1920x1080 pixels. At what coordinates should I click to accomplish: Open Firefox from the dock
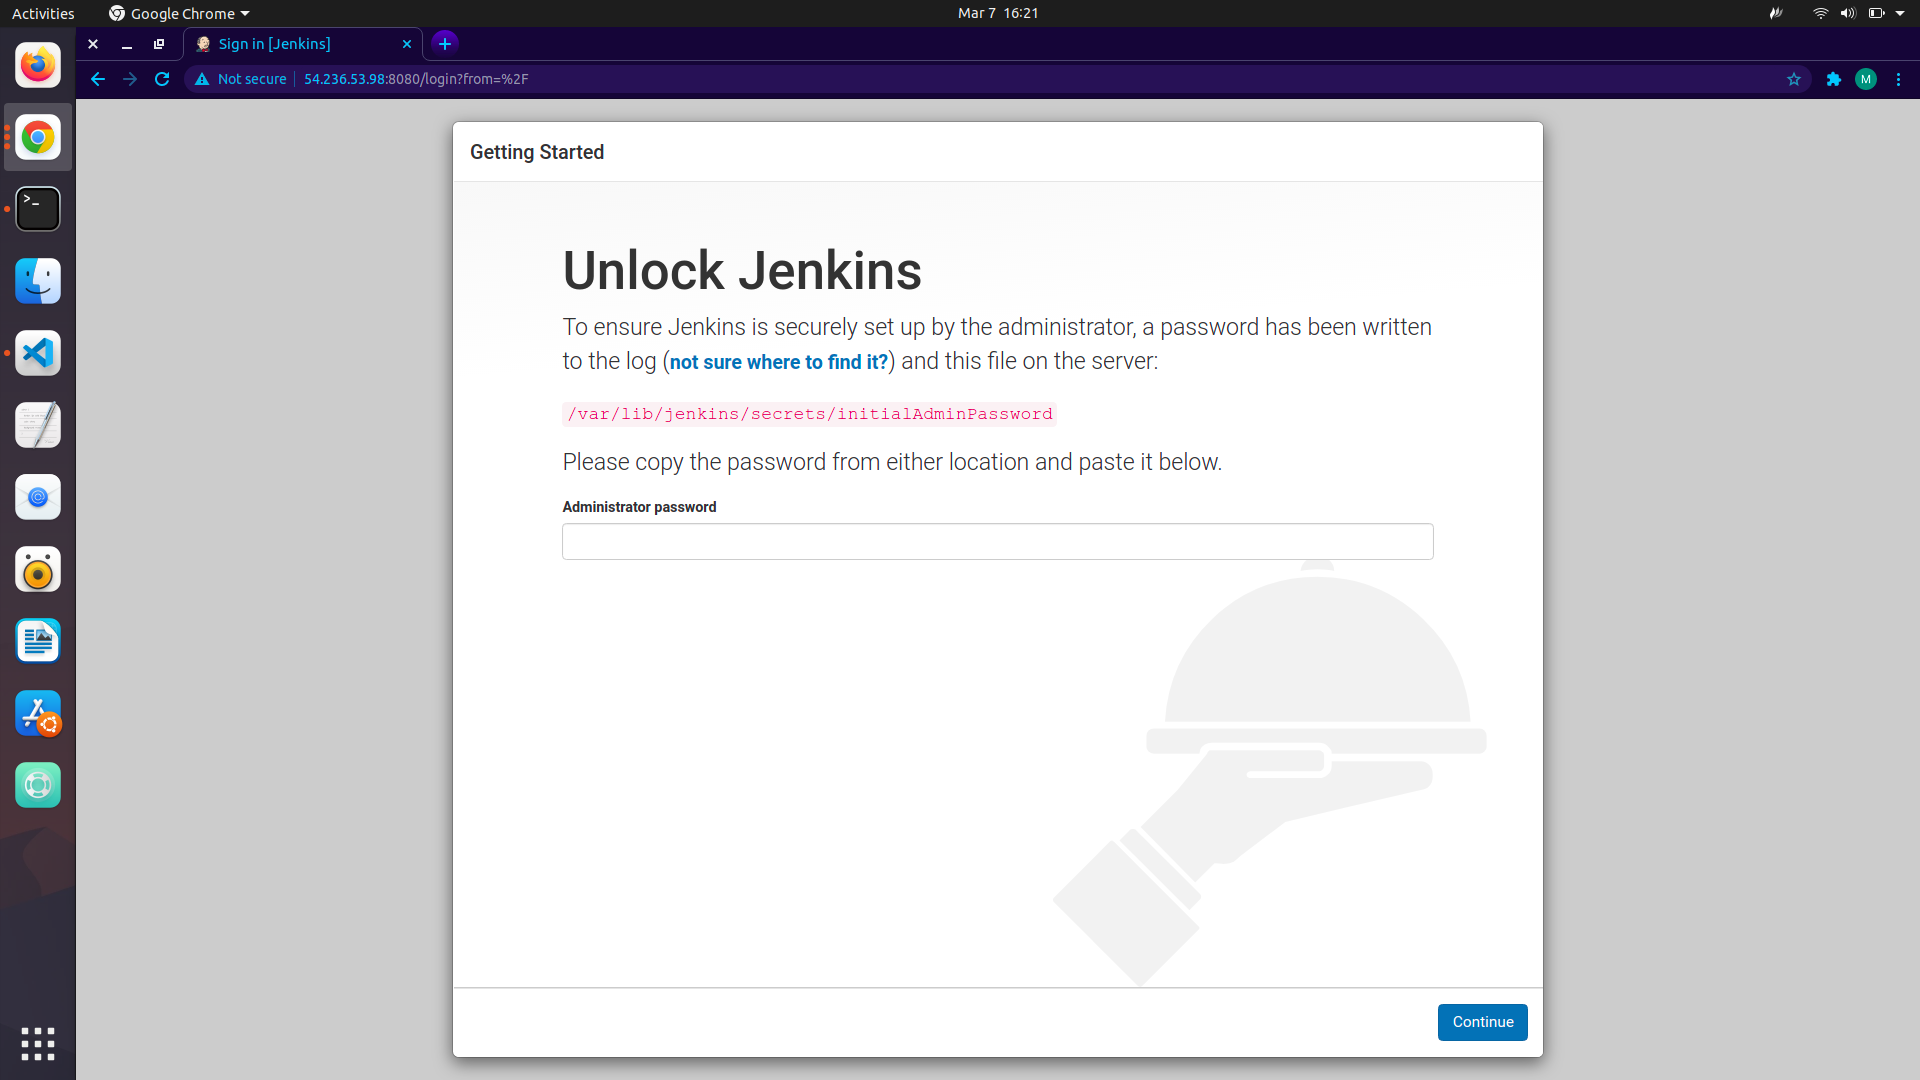pyautogui.click(x=38, y=65)
